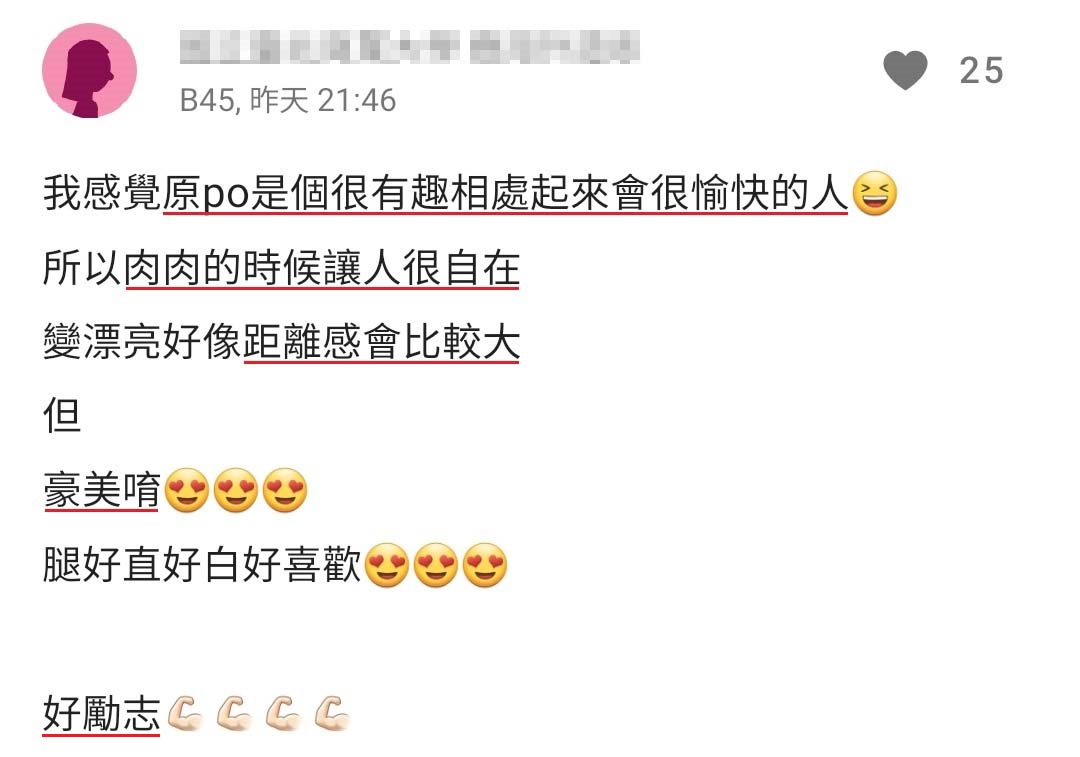Like the comment with the heart icon
This screenshot has height=757, width=1080.
pos(905,70)
